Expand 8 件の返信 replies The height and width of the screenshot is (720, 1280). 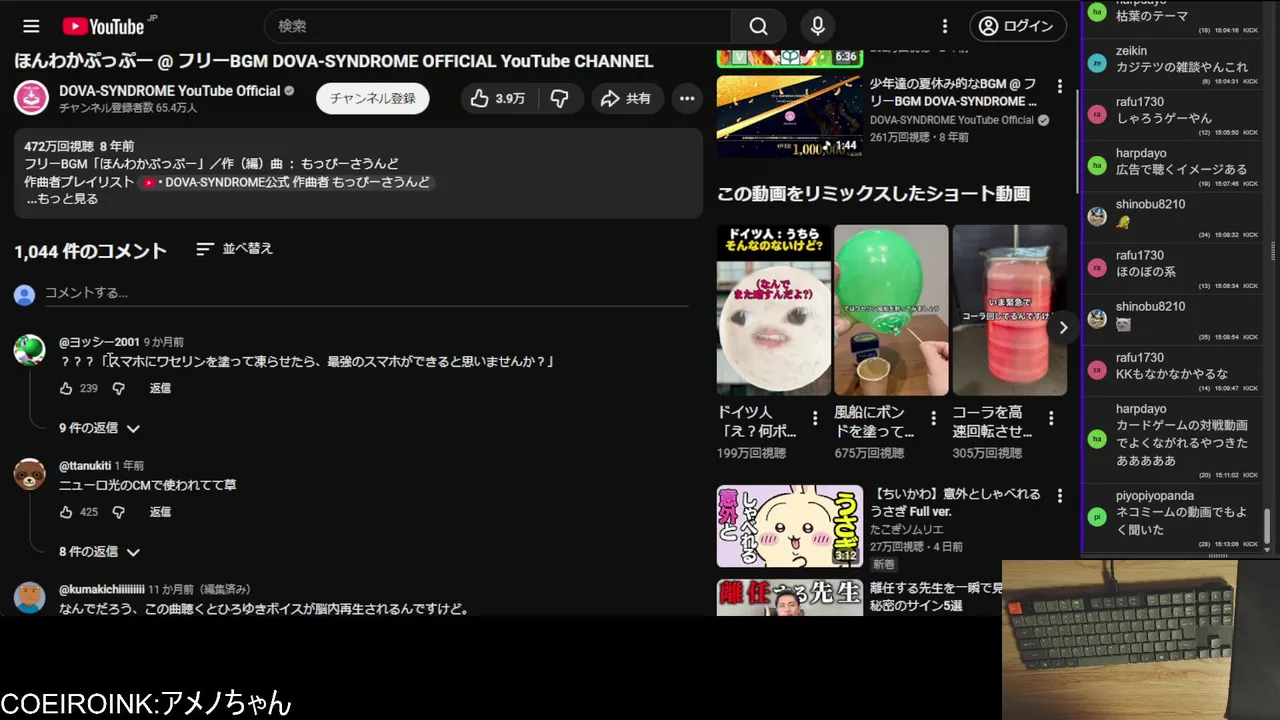99,552
